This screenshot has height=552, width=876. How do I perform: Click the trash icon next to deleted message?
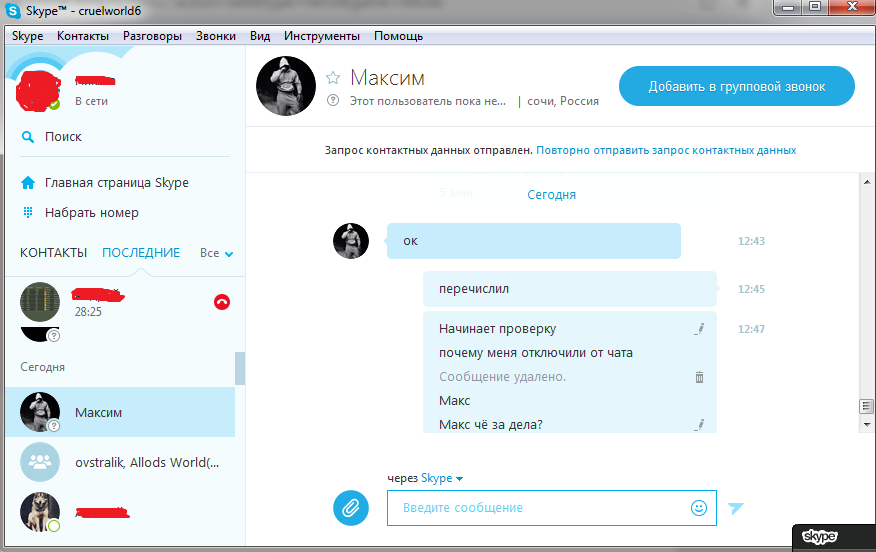[x=699, y=377]
